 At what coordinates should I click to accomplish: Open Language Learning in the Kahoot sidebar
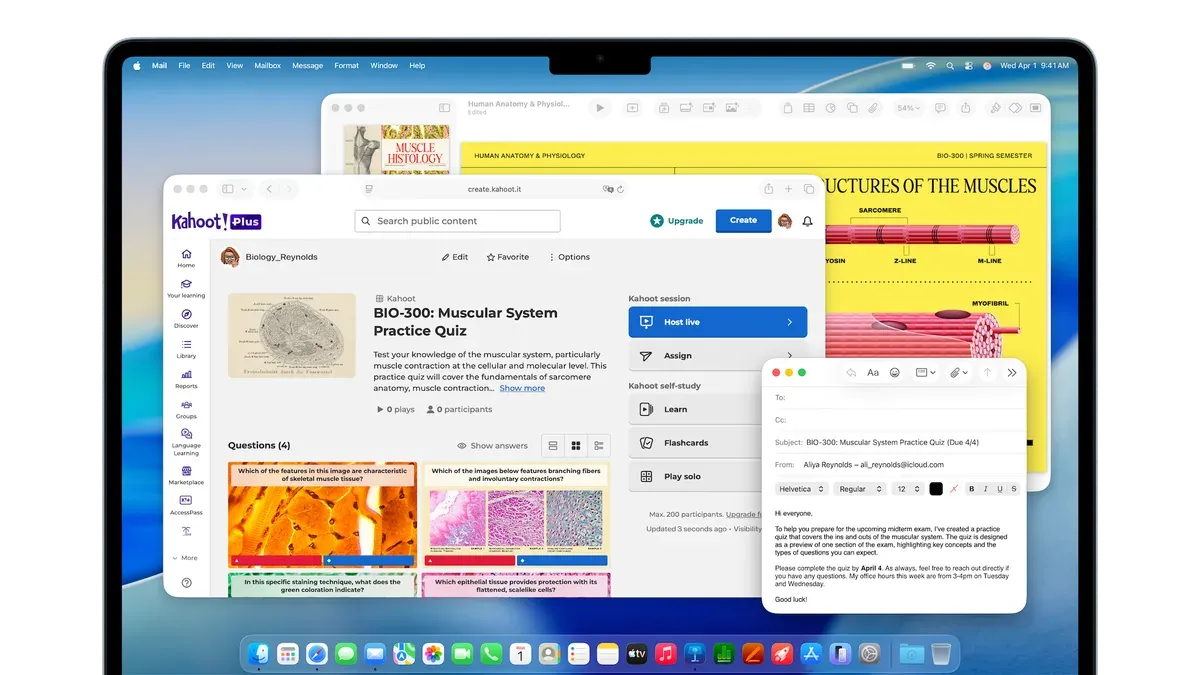[186, 441]
